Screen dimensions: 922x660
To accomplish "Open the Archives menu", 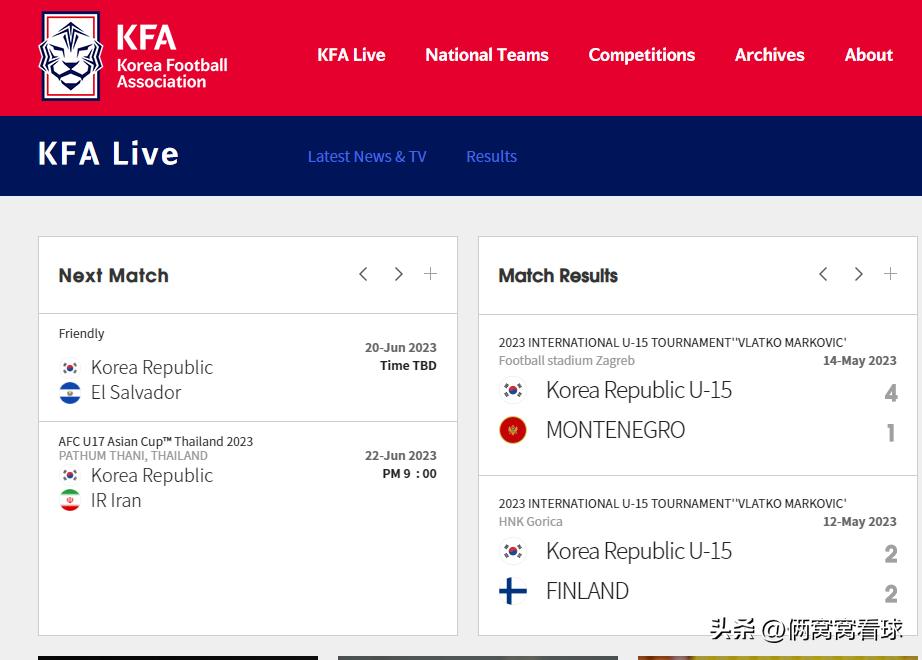I will click(769, 55).
